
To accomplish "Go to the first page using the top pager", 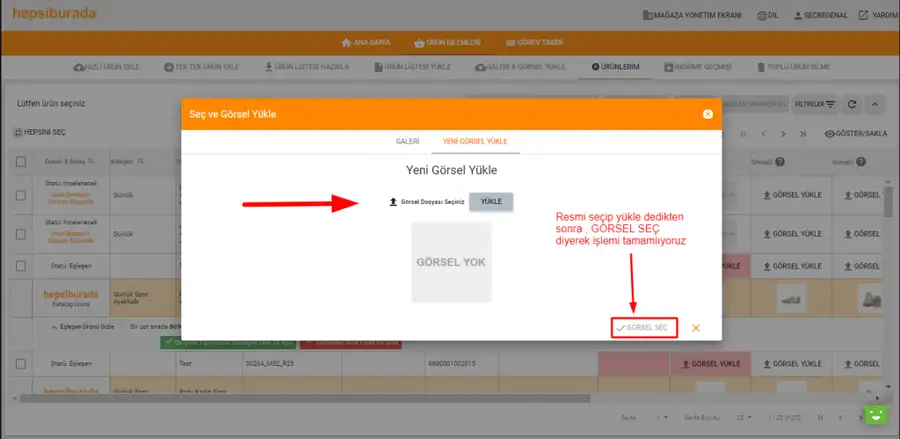I will click(x=744, y=134).
